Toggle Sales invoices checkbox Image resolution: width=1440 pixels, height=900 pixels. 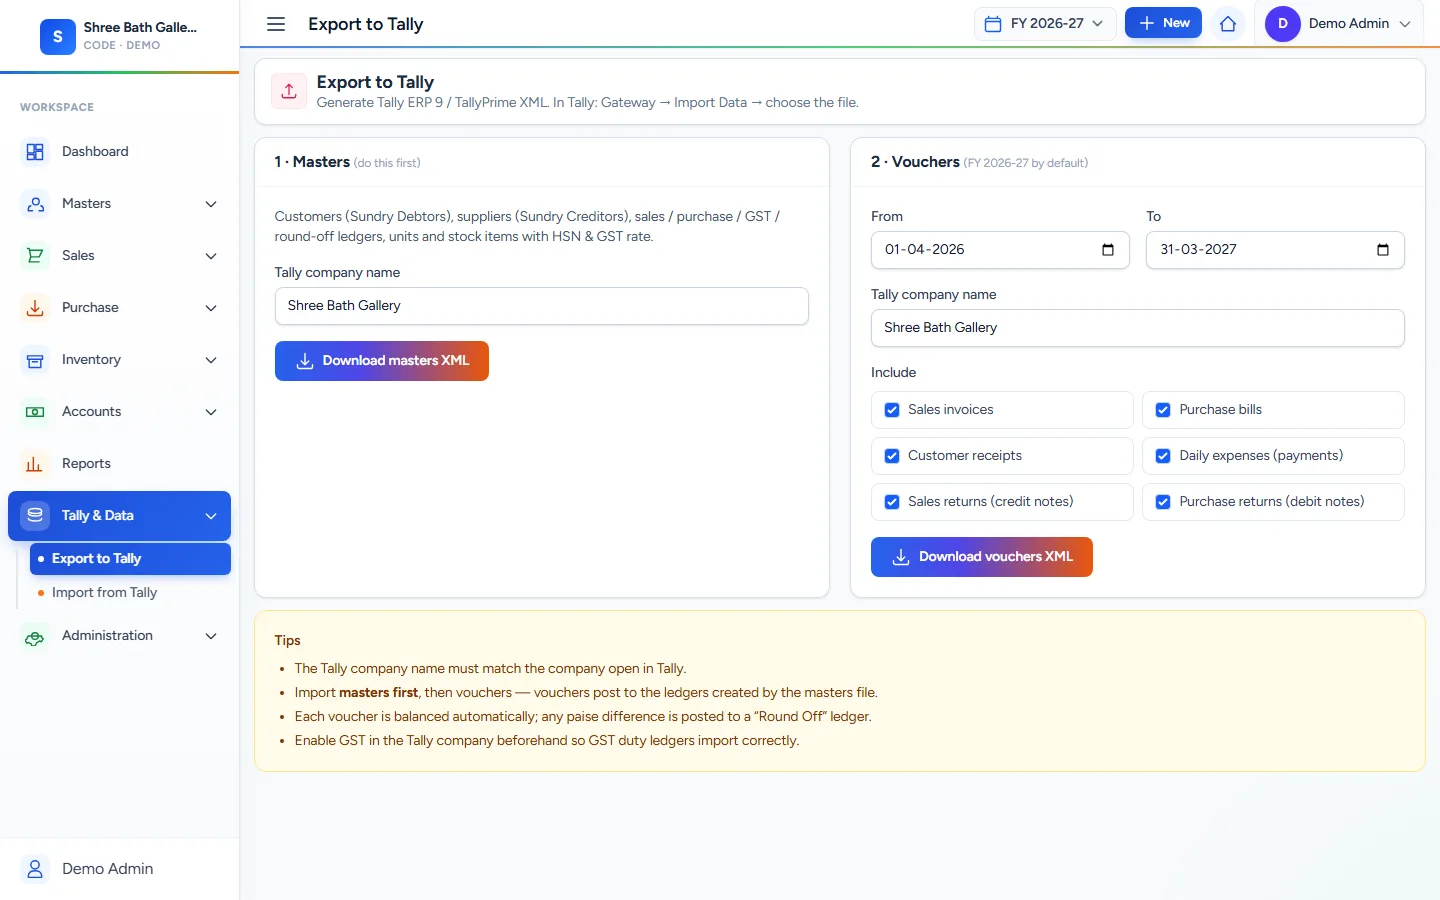click(892, 410)
